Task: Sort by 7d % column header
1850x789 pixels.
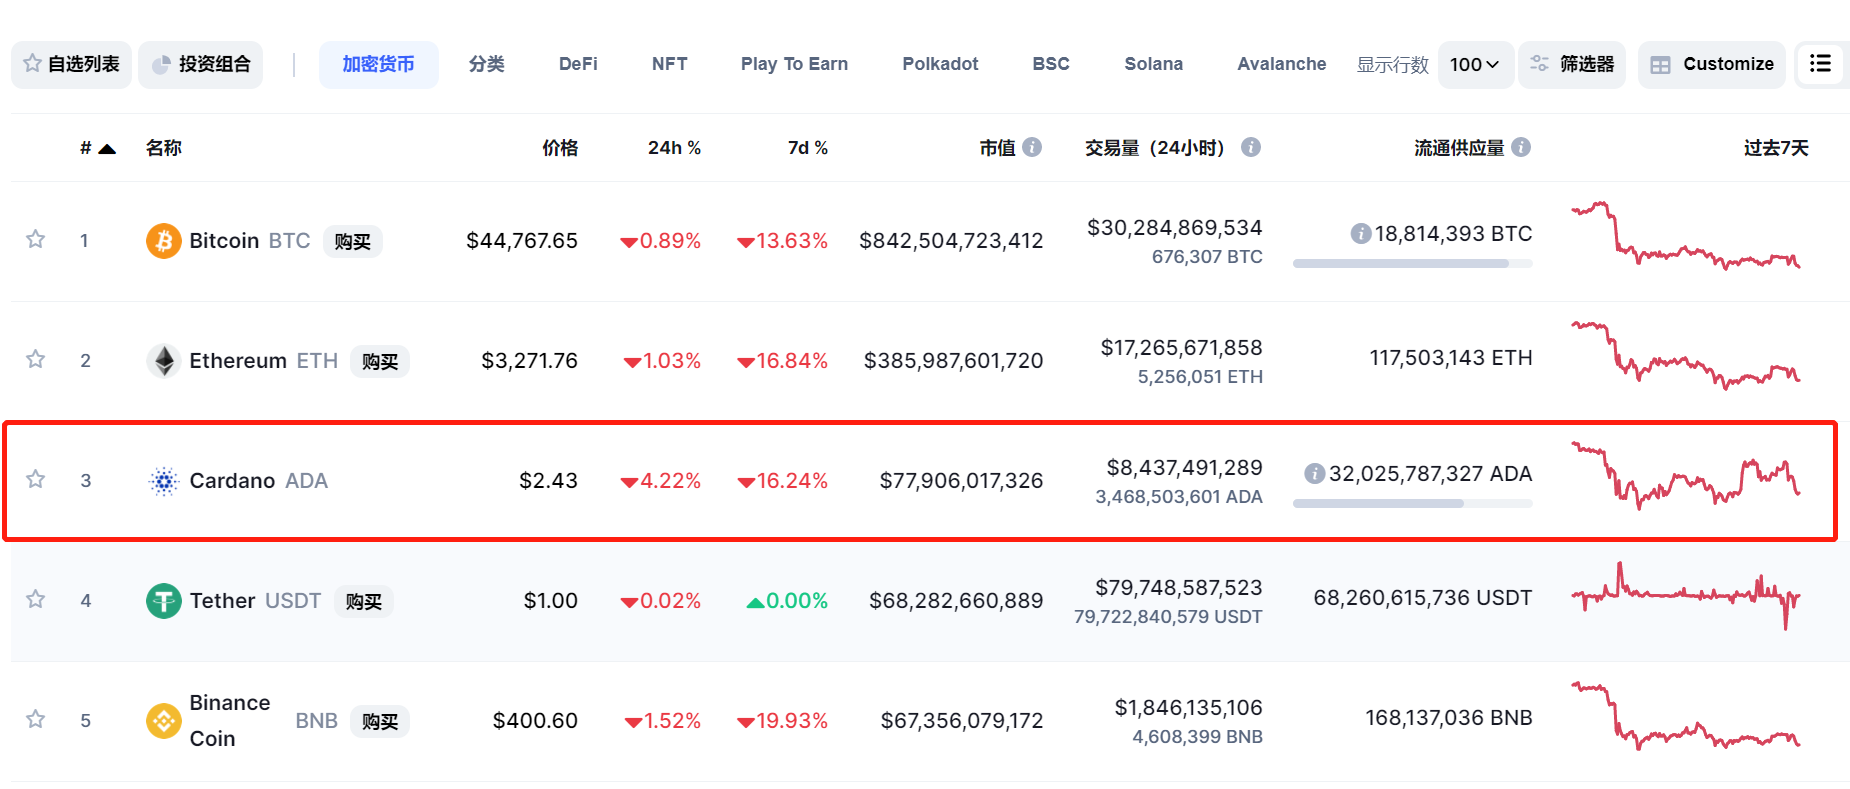Action: (x=808, y=148)
